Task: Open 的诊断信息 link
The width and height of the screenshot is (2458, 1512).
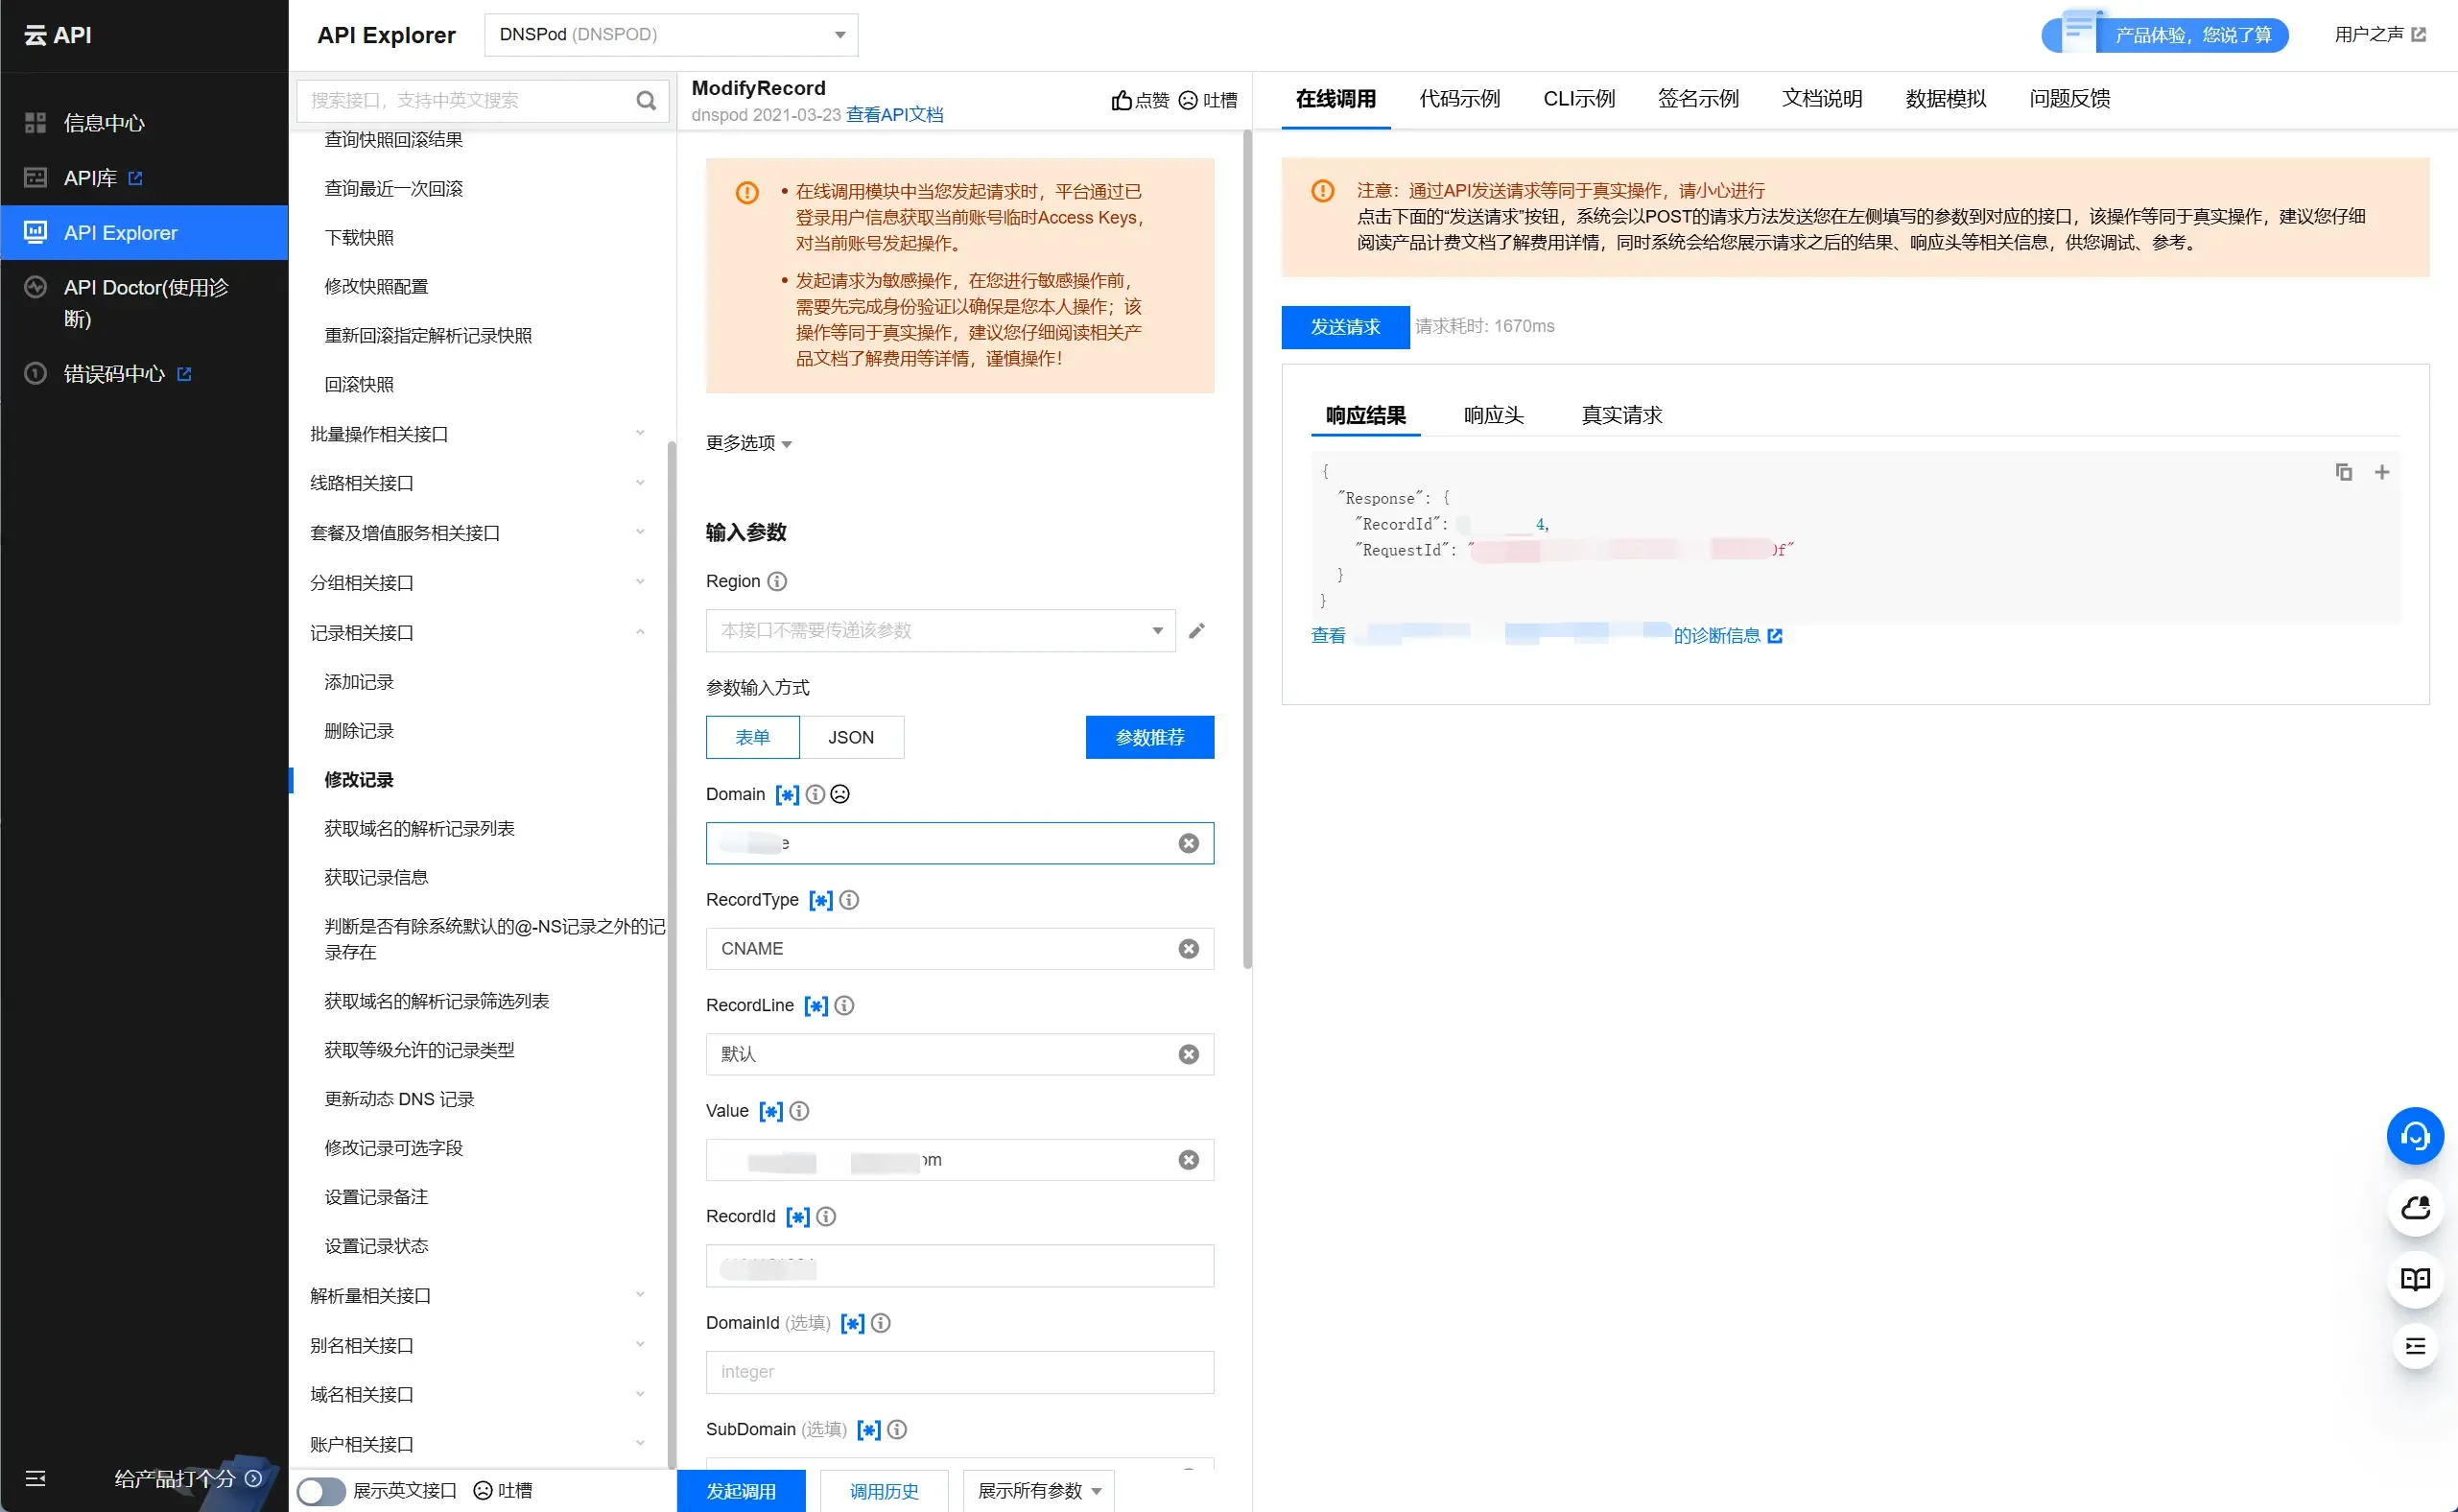Action: 1727,636
